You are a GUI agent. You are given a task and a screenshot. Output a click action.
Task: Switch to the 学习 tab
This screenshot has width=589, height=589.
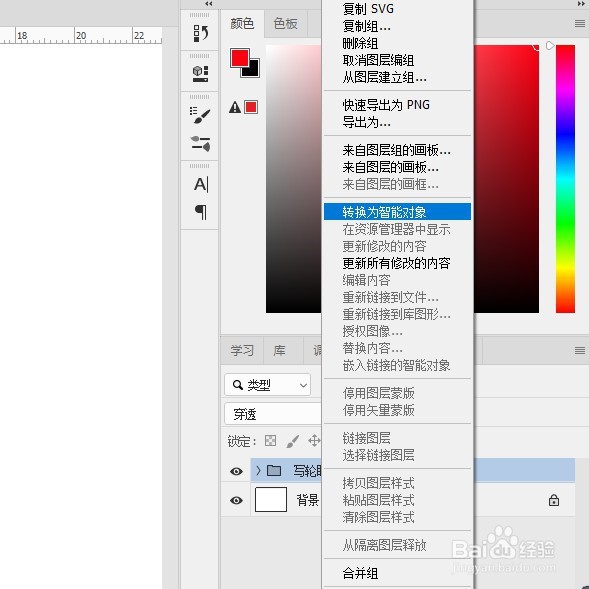pos(242,350)
